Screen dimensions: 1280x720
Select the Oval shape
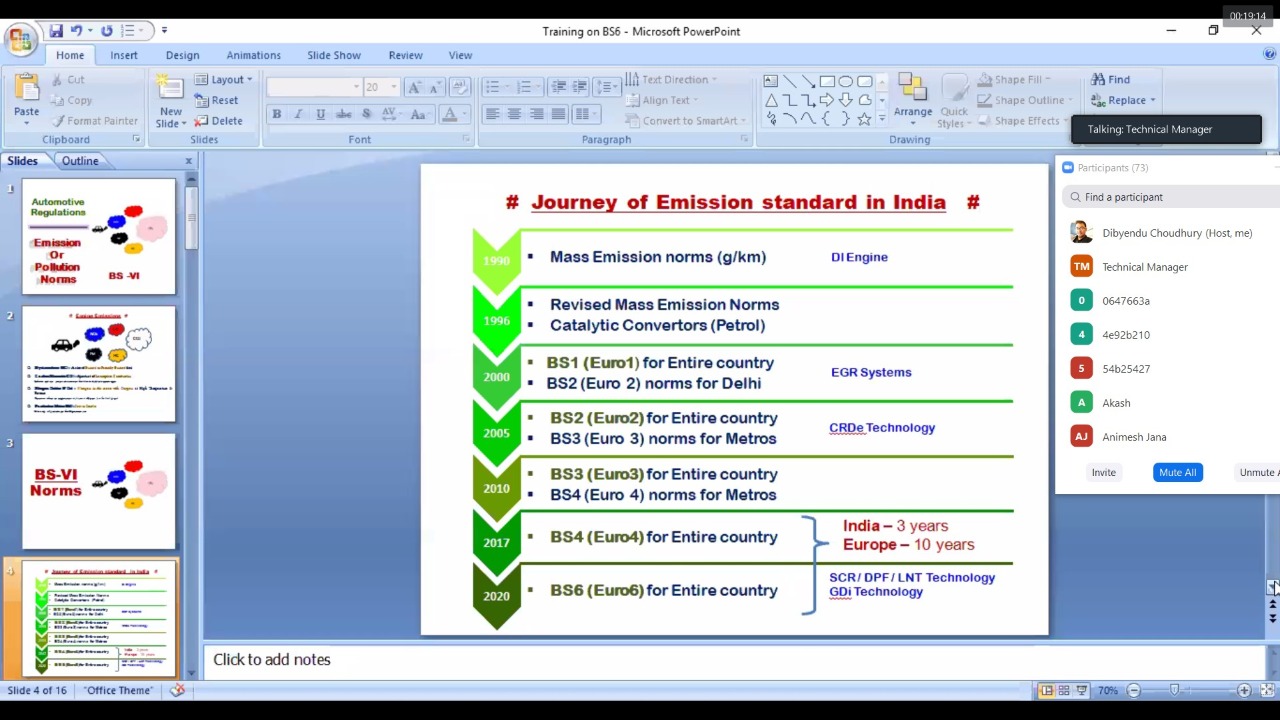click(846, 81)
